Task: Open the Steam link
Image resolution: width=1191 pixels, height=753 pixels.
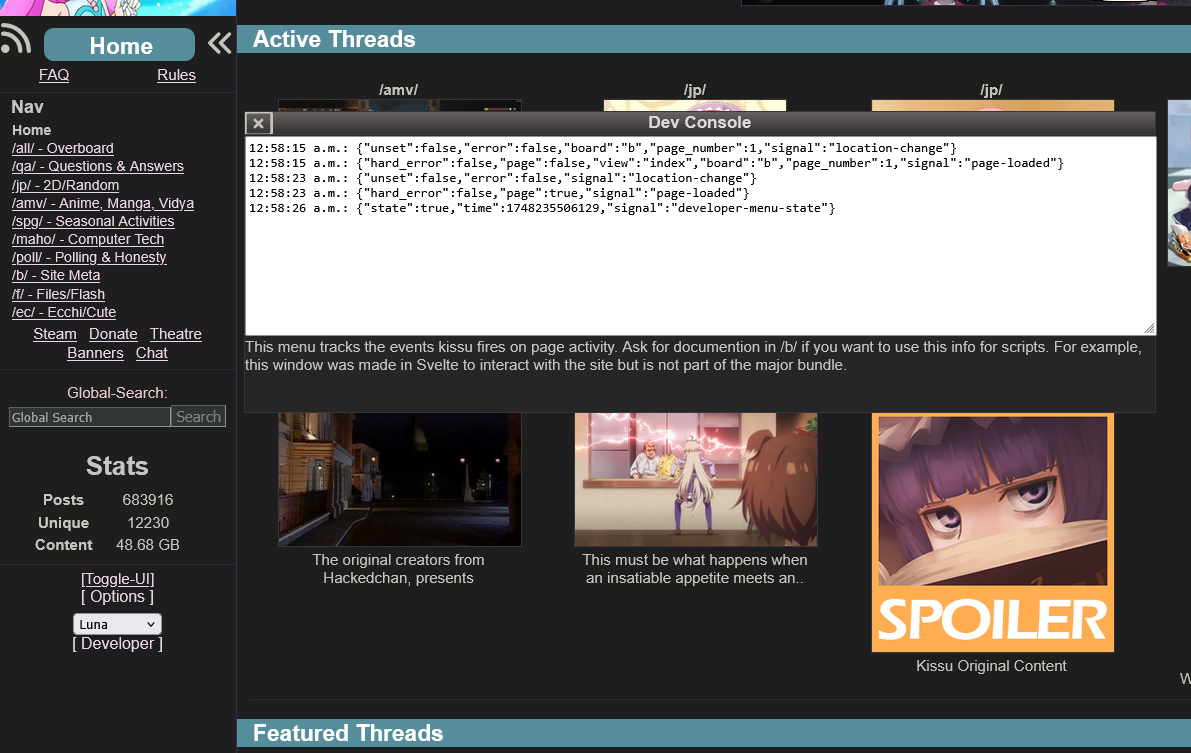Action: 55,334
